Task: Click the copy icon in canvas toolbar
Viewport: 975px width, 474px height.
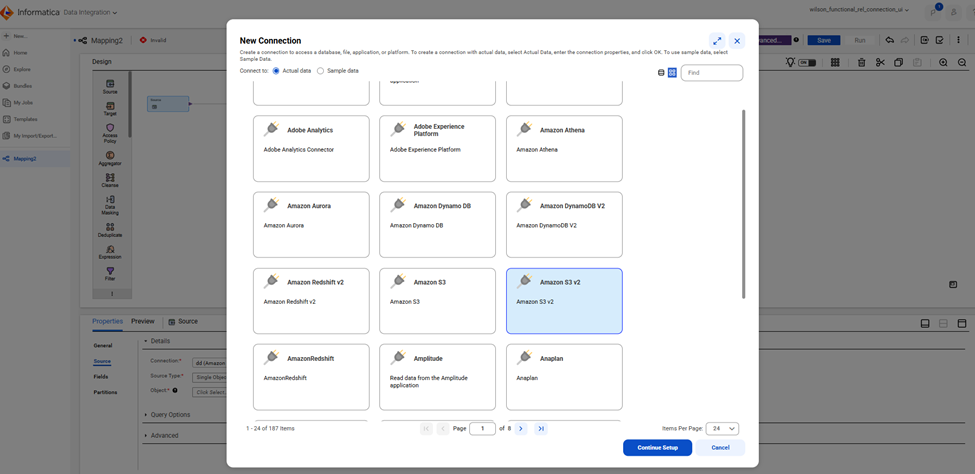Action: tap(899, 62)
